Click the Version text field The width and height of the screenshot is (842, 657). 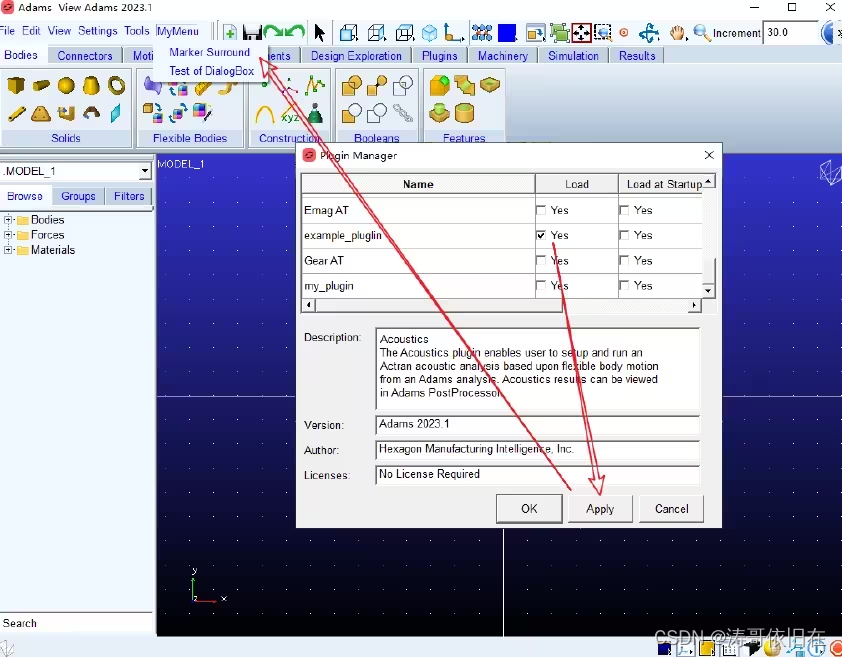[x=538, y=424]
